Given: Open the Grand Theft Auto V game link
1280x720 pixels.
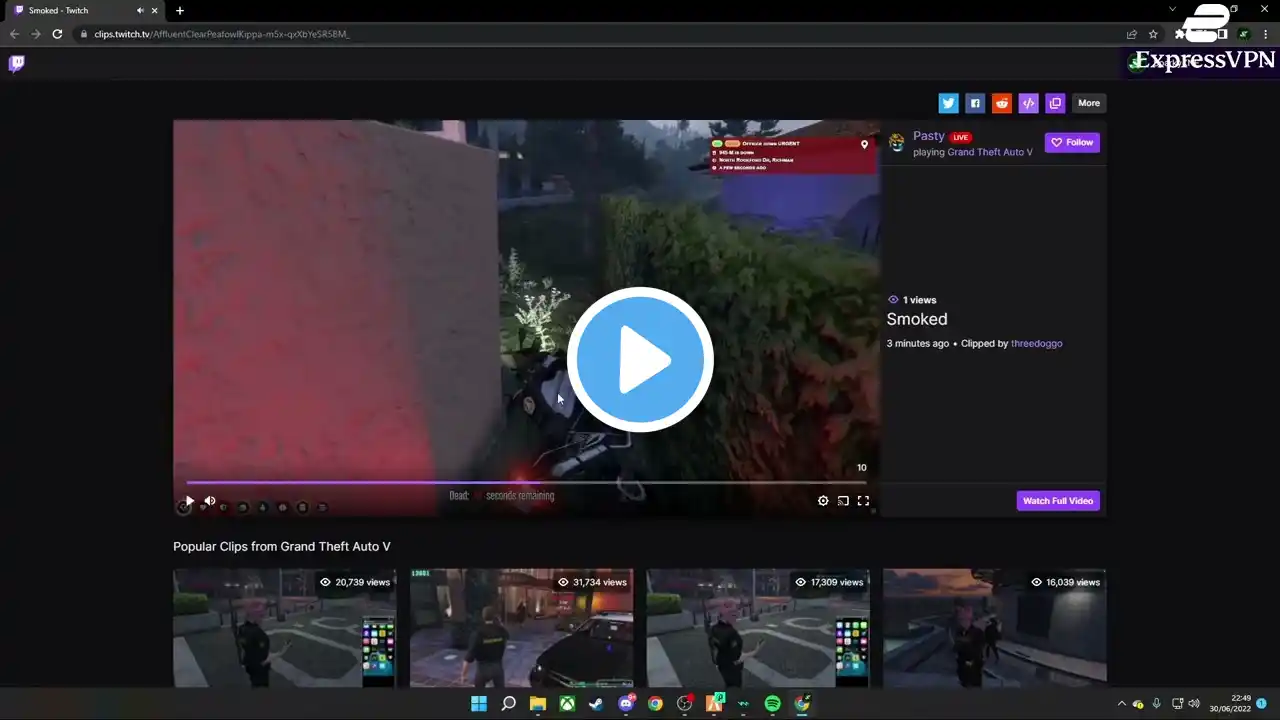Looking at the screenshot, I should point(990,152).
